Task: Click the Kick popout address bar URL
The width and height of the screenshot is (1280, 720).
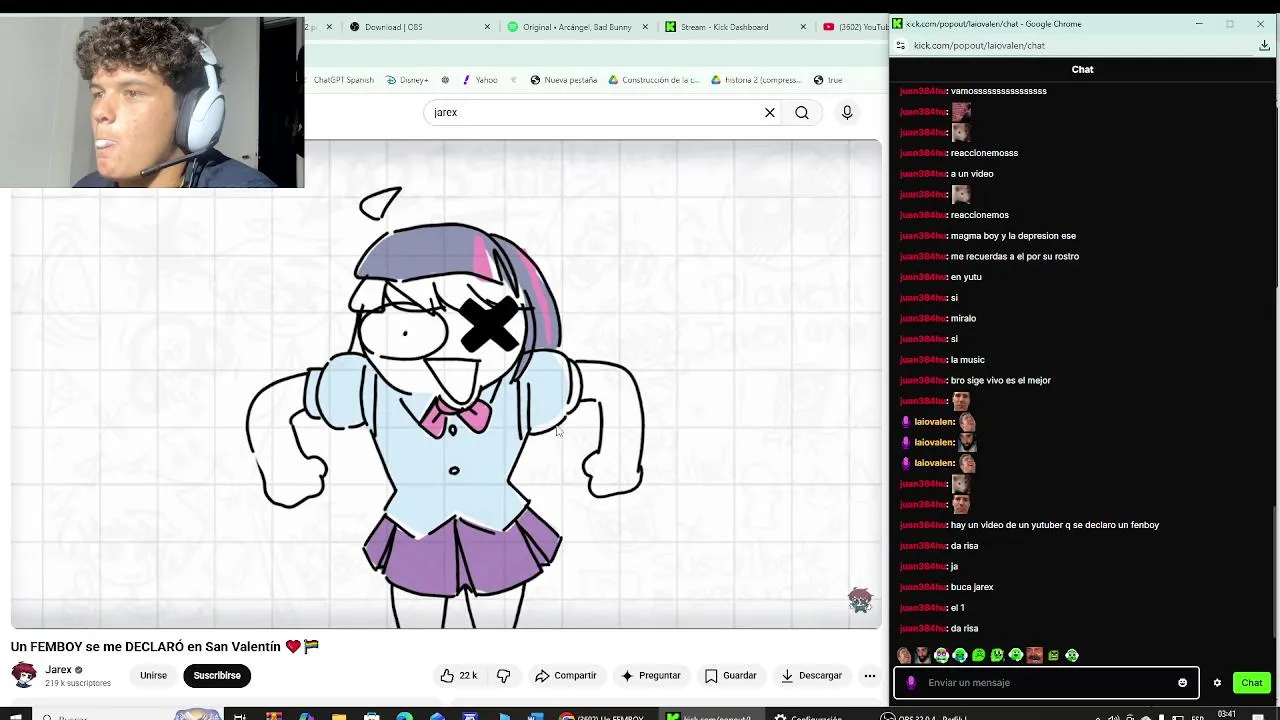Action: (x=979, y=45)
